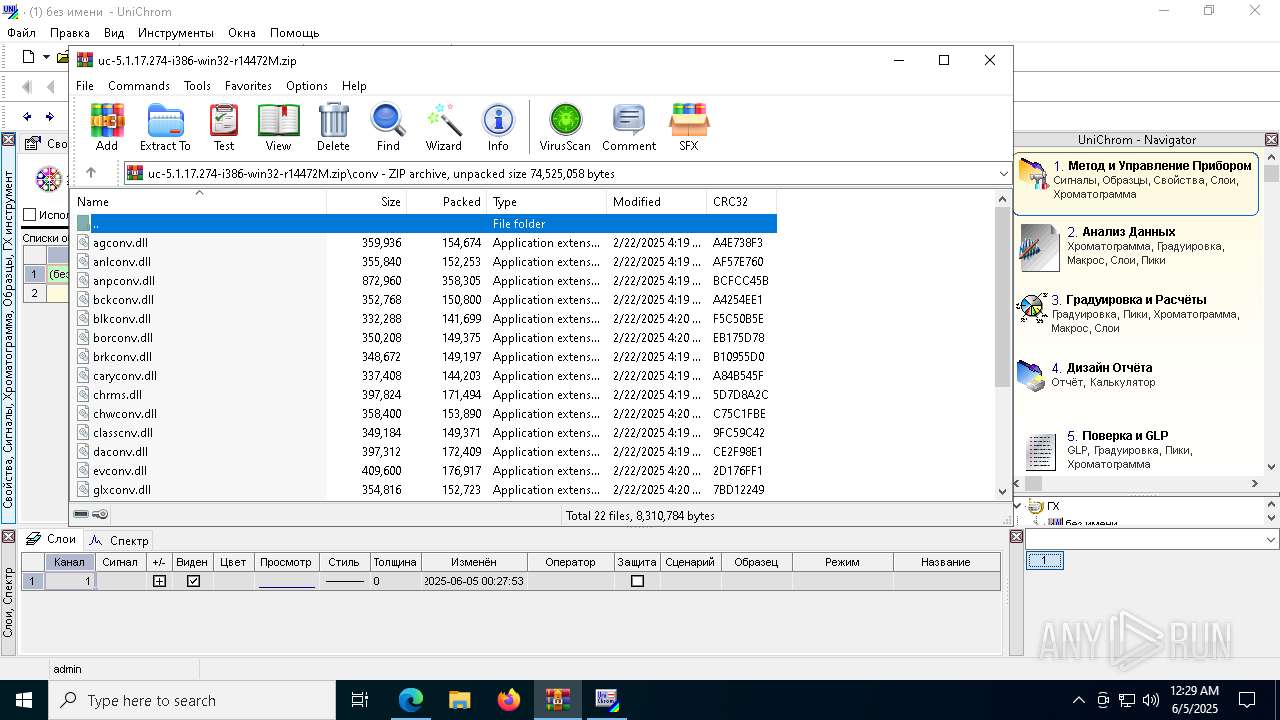Open UniChrom Инструменты menu
1280x720 pixels.
tap(176, 33)
